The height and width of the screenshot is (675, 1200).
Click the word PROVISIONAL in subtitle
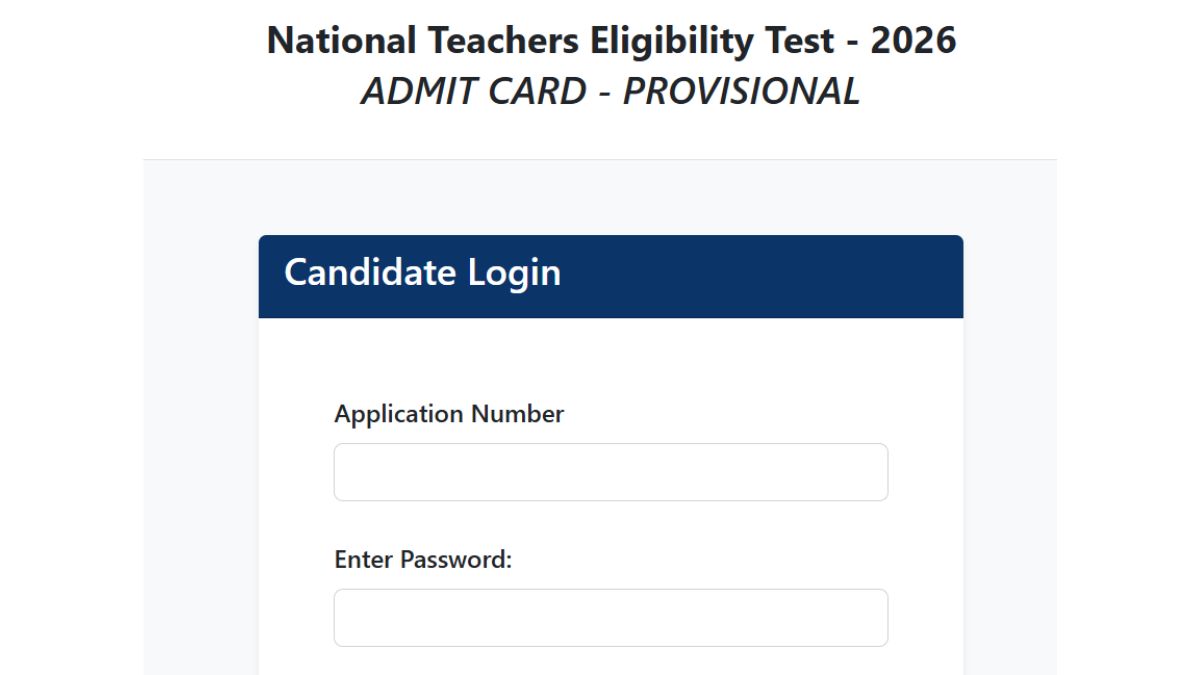[741, 92]
